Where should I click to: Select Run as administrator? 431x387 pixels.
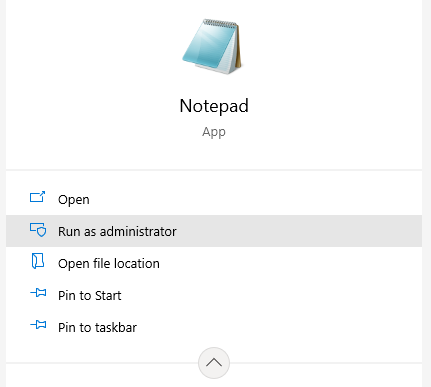(x=214, y=231)
